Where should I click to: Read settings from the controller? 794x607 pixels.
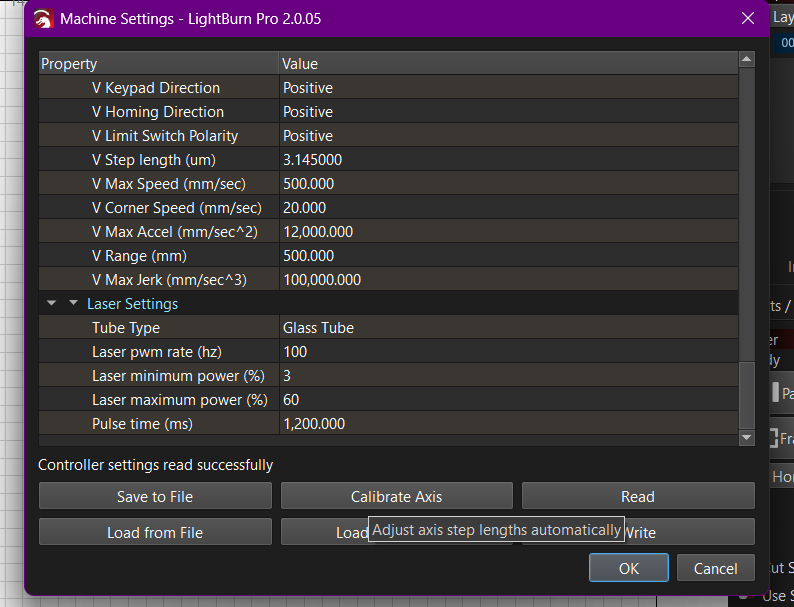(x=637, y=496)
